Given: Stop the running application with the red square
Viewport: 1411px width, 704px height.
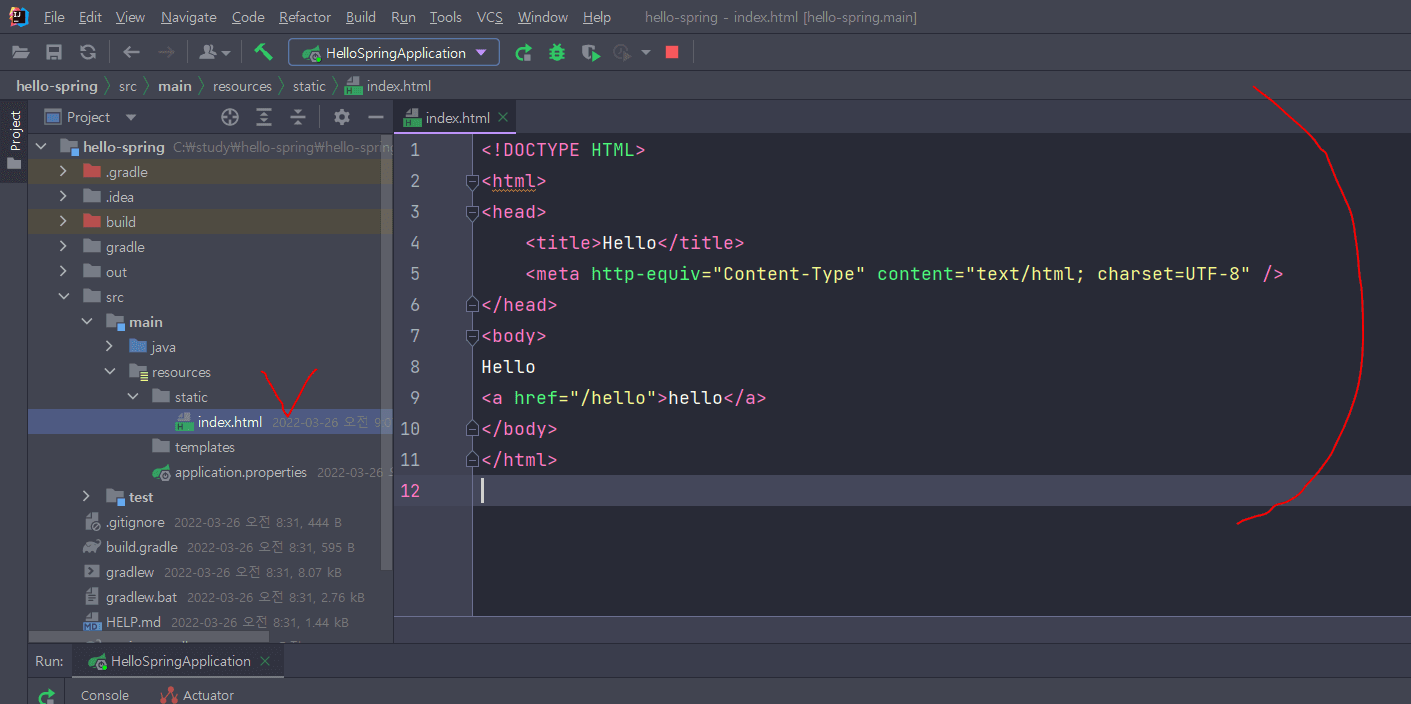Looking at the screenshot, I should 672,52.
